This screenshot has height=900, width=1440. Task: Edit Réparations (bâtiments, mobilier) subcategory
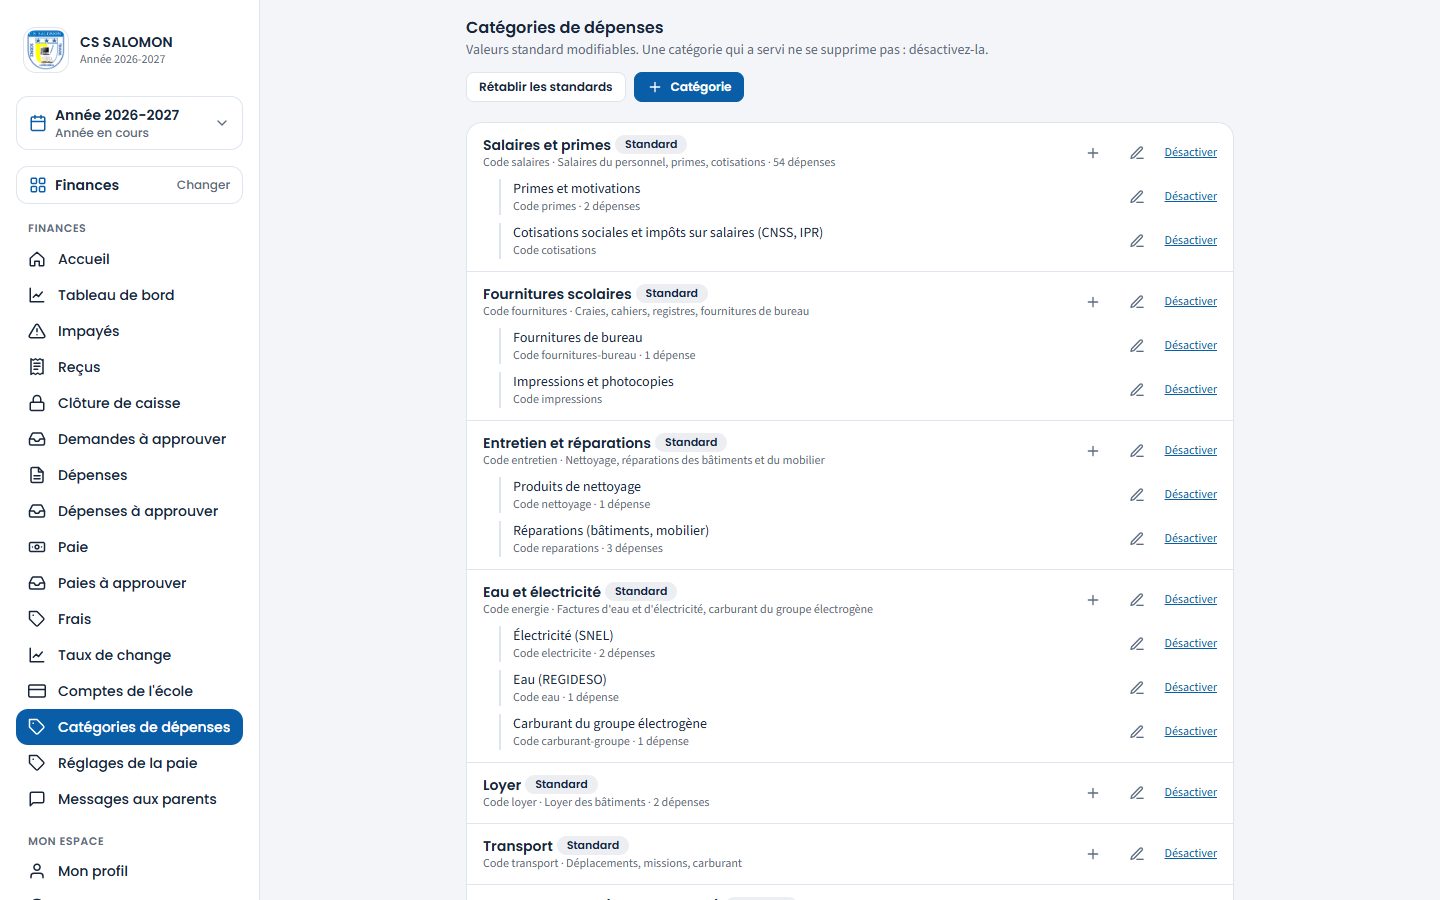[1137, 539]
